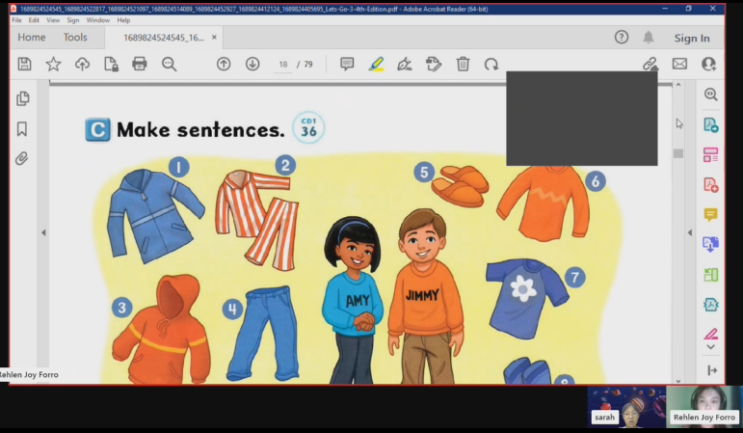
Task: Open the Sign menu
Action: click(72, 20)
